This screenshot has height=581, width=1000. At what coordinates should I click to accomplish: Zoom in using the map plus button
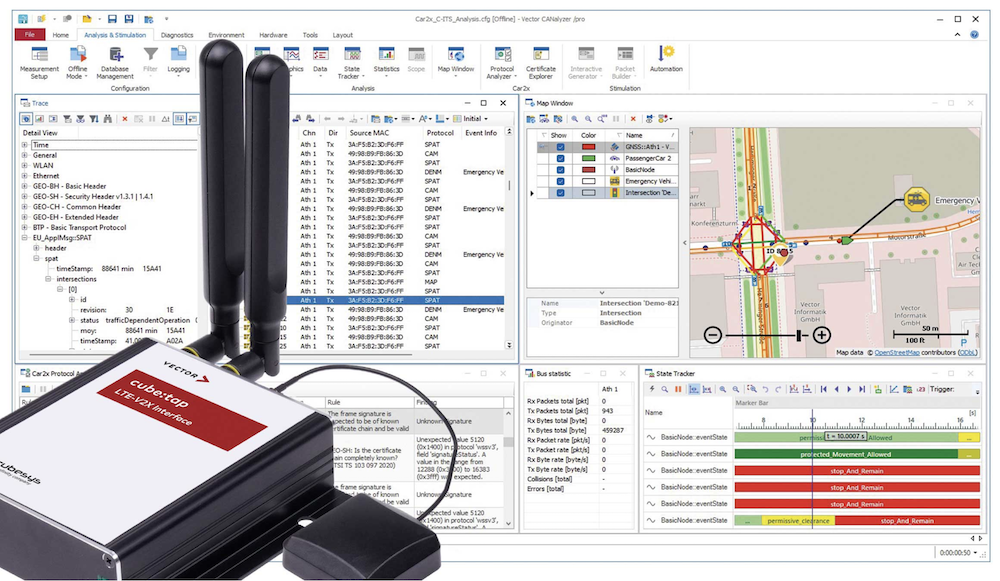point(821,335)
